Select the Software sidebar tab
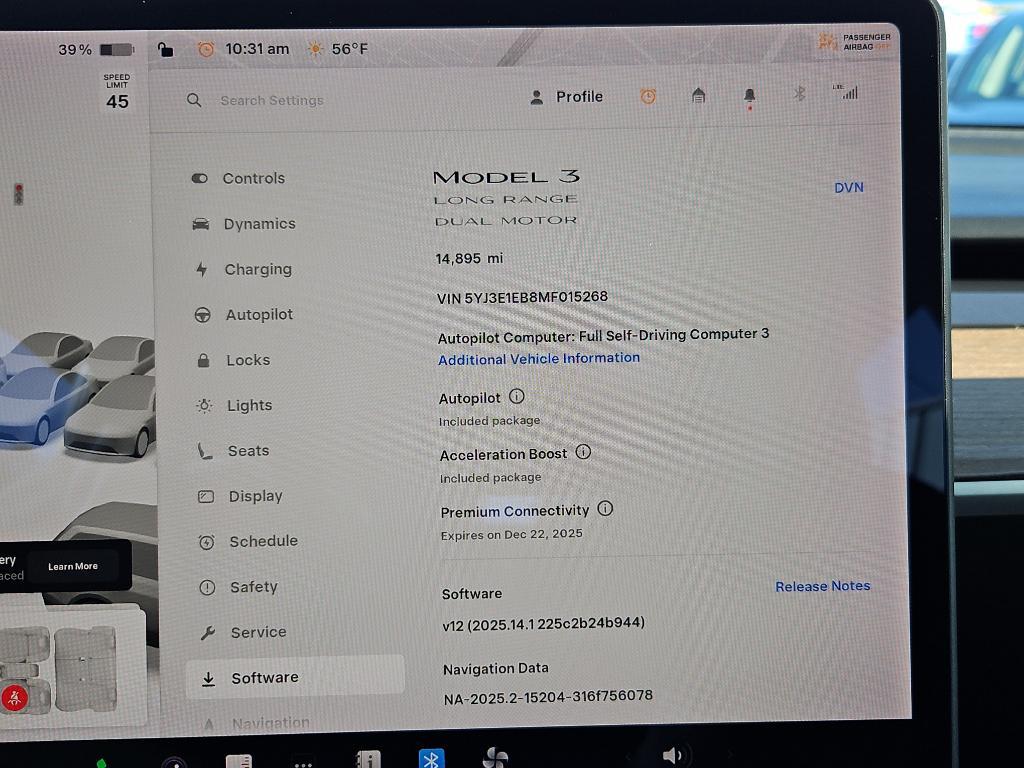Viewport: 1024px width, 768px height. click(264, 677)
